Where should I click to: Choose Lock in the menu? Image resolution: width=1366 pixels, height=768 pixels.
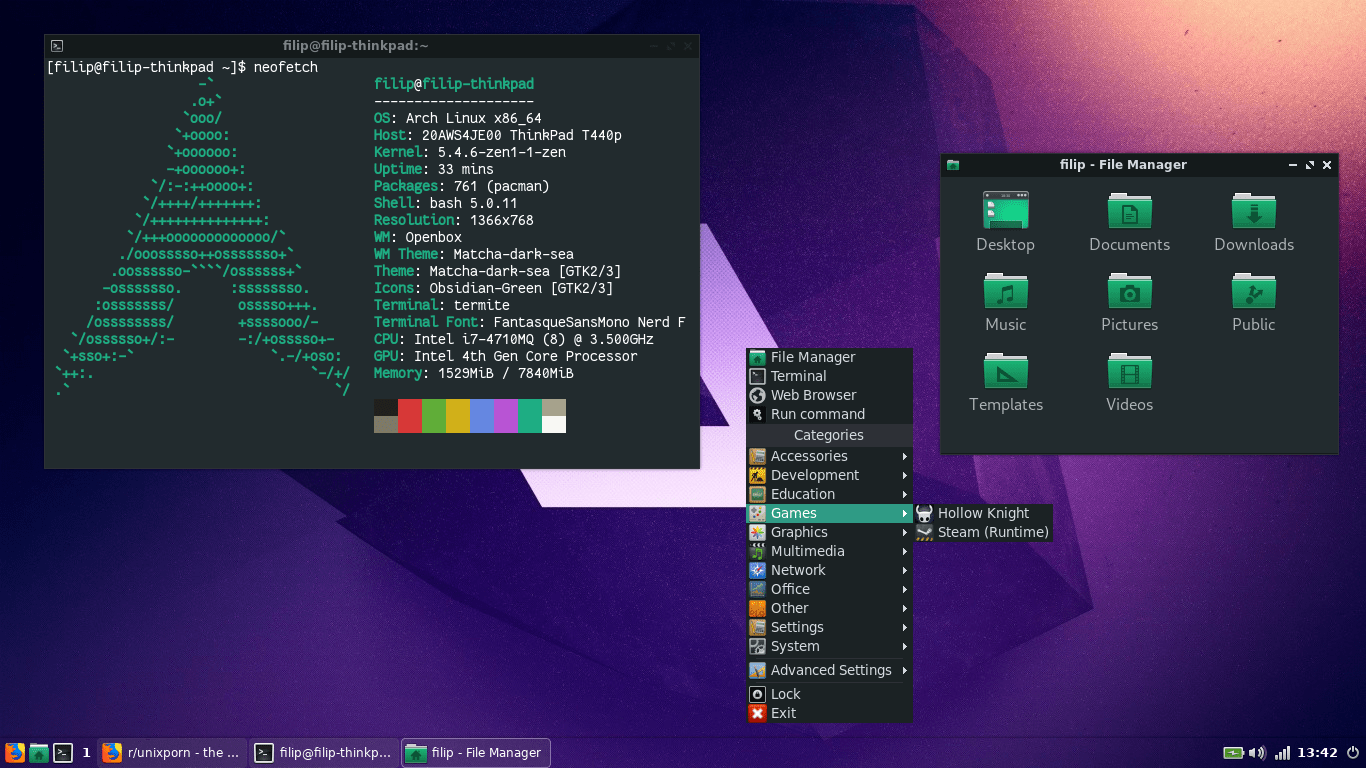829,694
